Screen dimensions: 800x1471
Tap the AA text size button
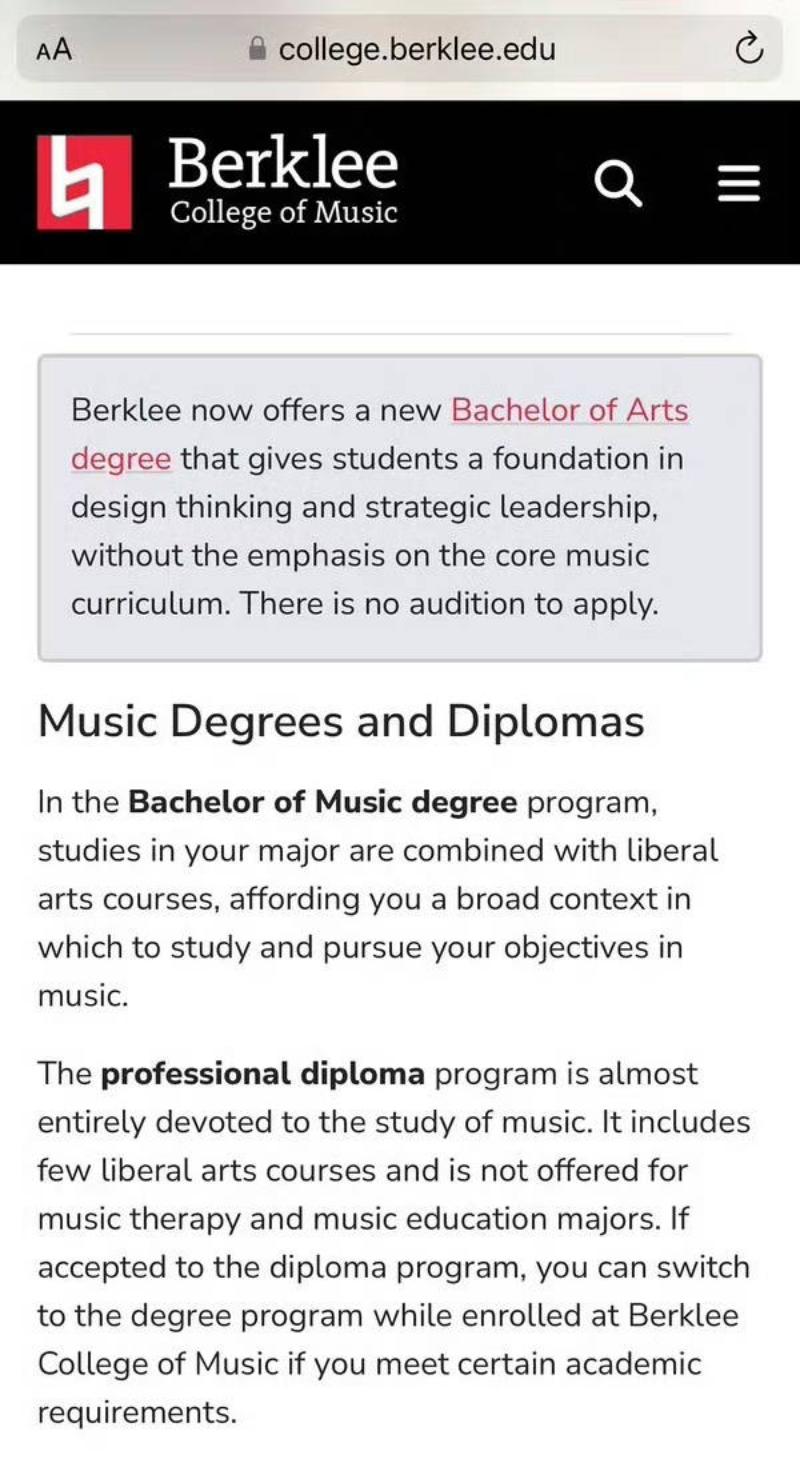click(x=54, y=49)
